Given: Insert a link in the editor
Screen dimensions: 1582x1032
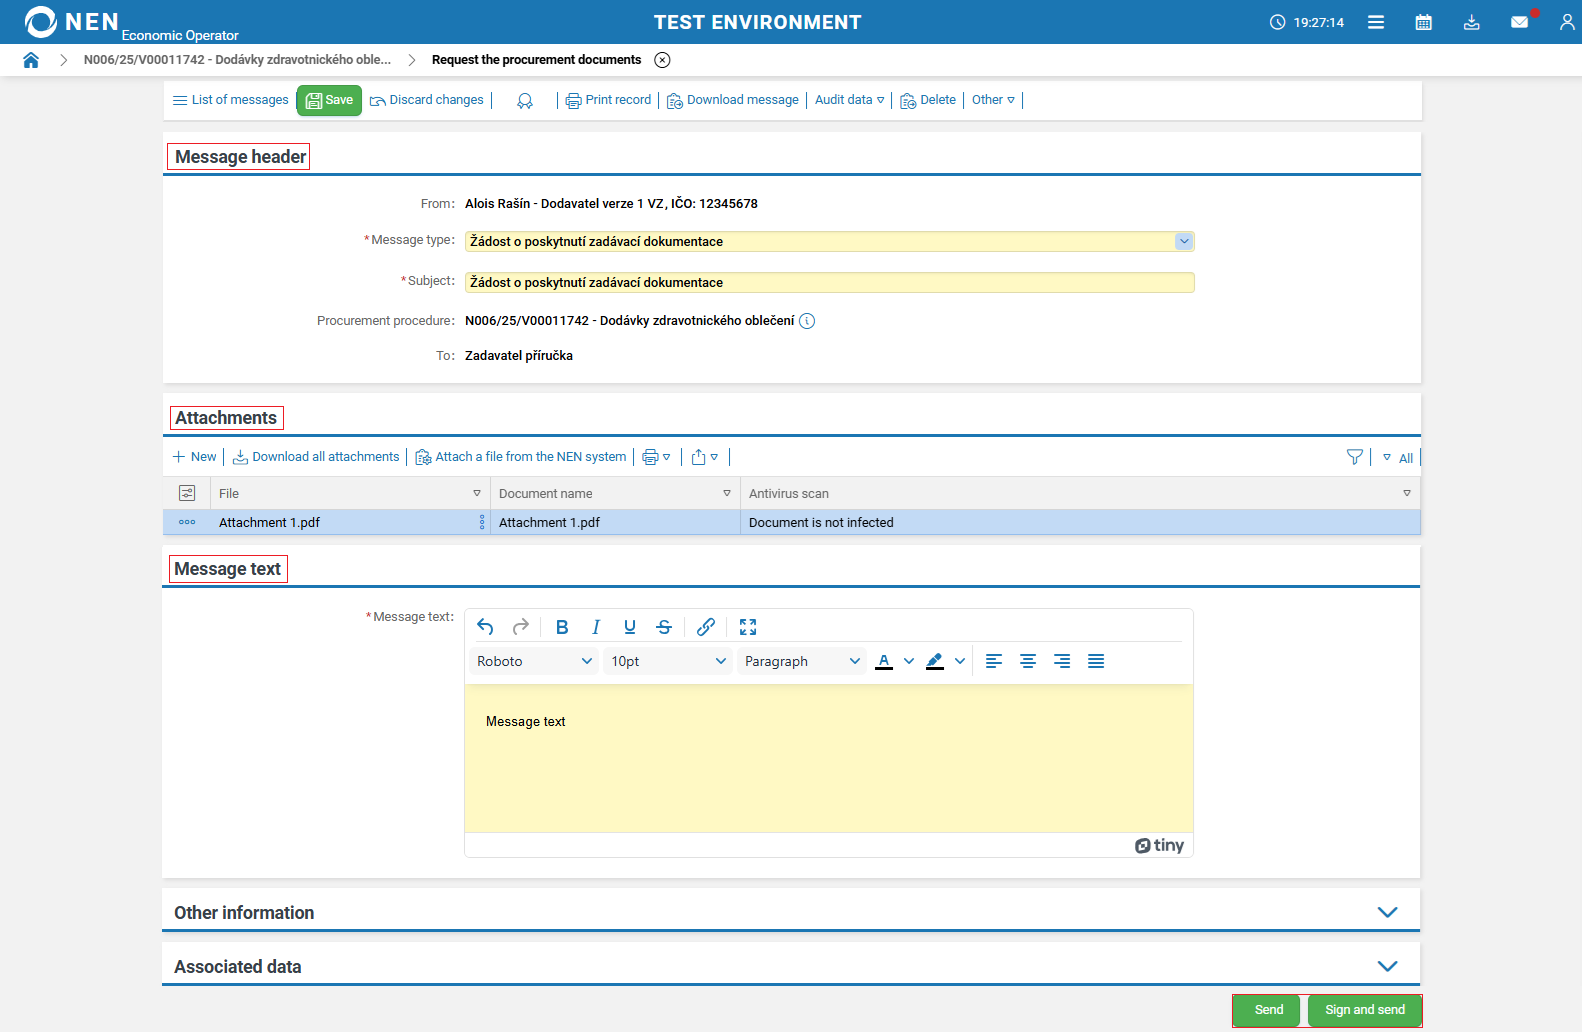Looking at the screenshot, I should (706, 627).
